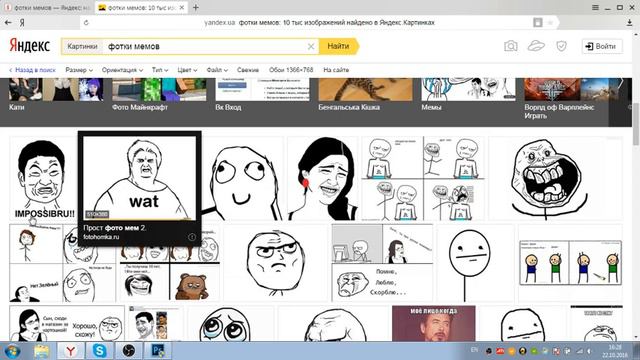The height and width of the screenshot is (360, 640).
Task: Open Photoshop from the taskbar
Action: (158, 351)
